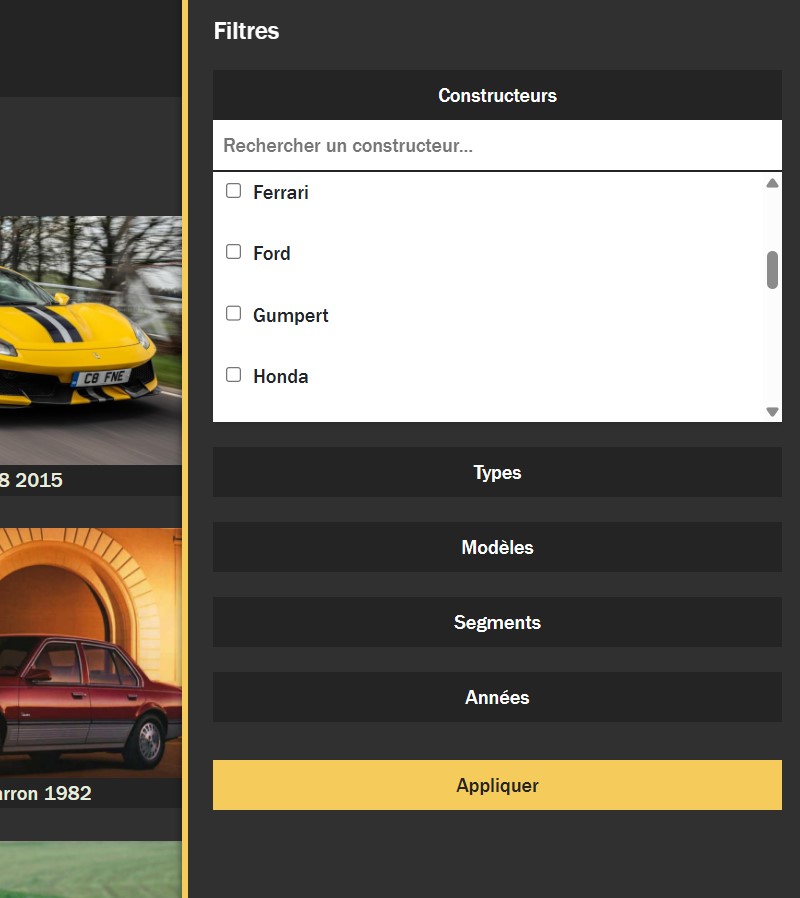Click the constructor list scrollbar thumb
This screenshot has width=800, height=898.
[772, 270]
